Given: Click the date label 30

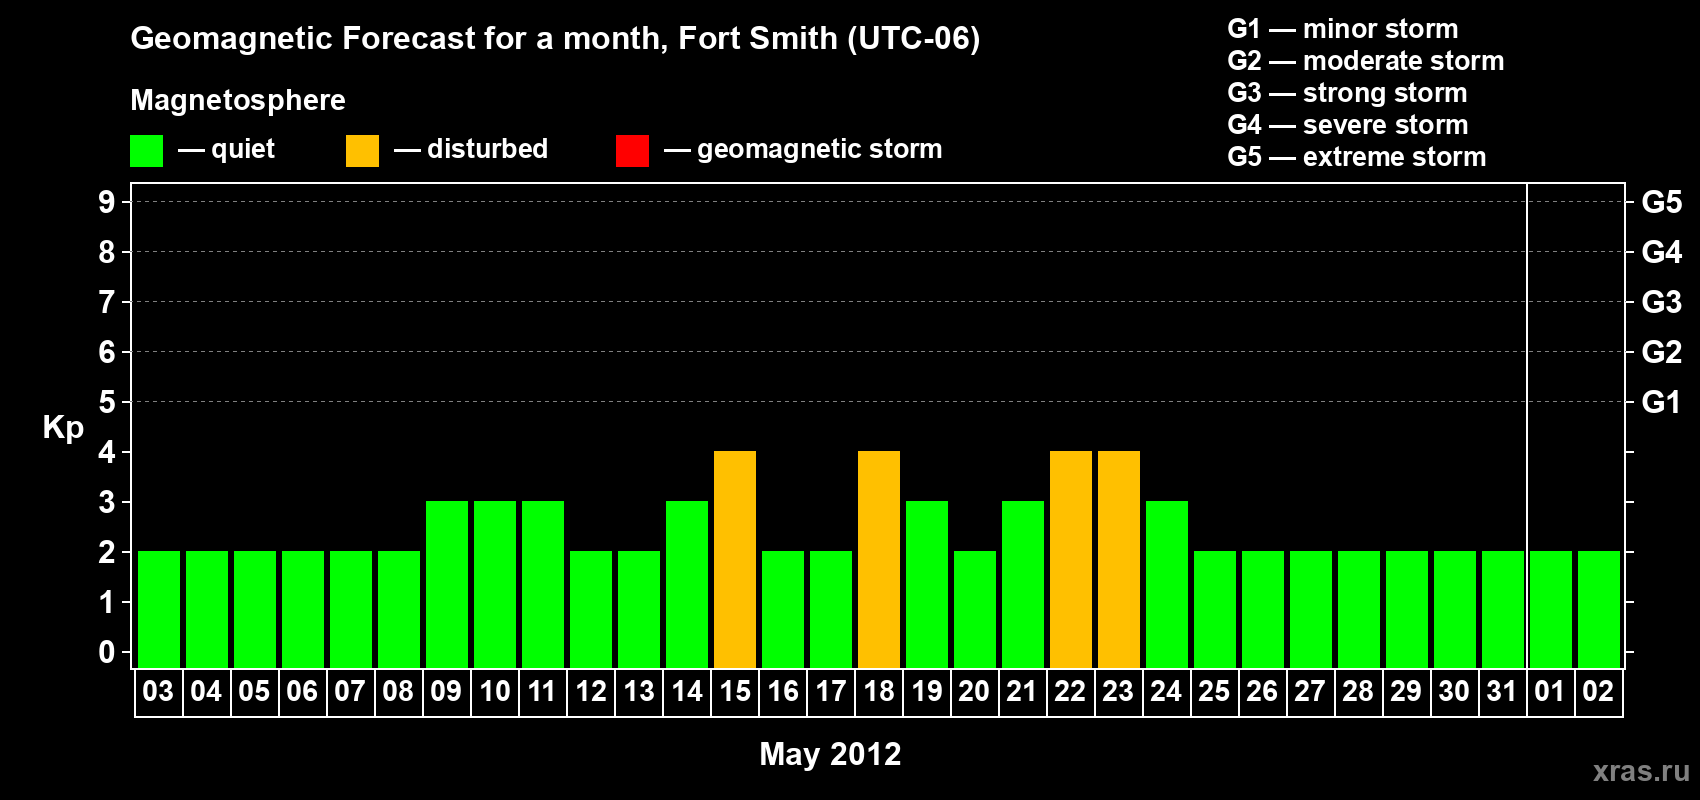Looking at the screenshot, I should pos(1454,691).
